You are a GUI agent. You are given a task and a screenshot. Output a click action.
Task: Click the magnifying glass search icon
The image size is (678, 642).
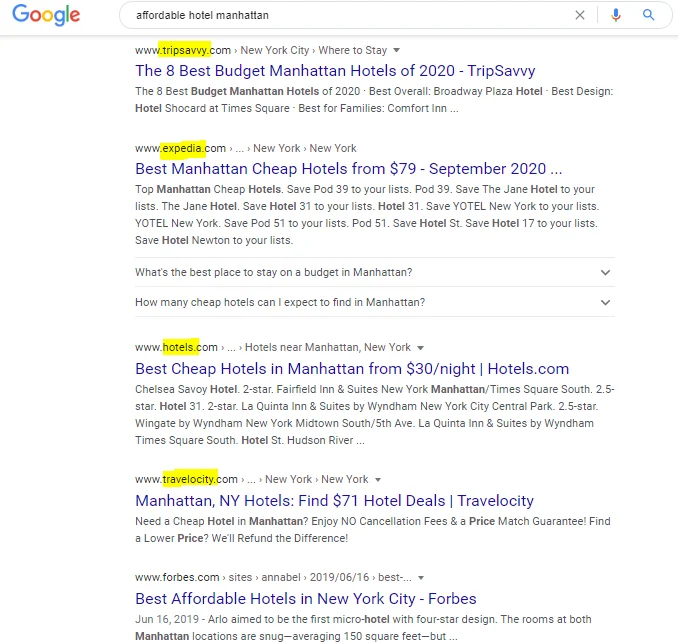click(x=648, y=15)
